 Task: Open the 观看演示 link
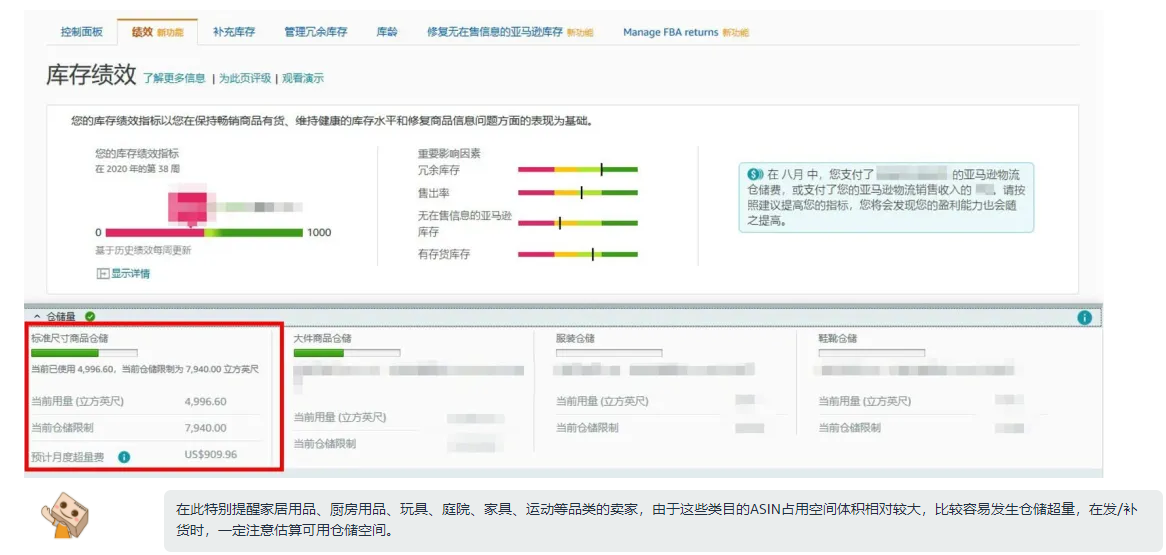tap(303, 78)
